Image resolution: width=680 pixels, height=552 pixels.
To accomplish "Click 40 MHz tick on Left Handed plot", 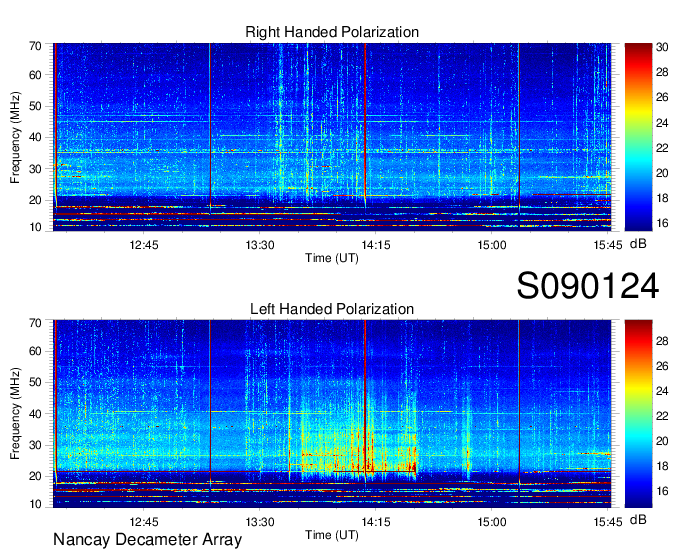I will [x=35, y=414].
